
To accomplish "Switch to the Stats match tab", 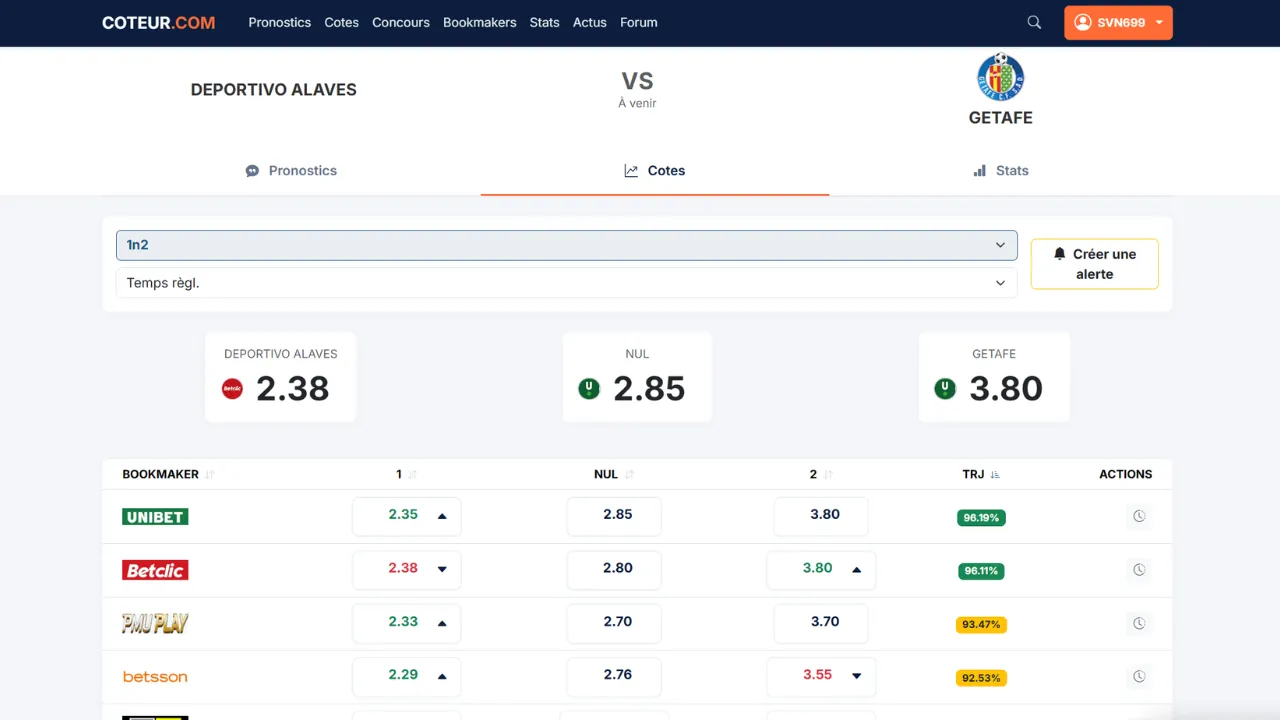I will pos(1001,171).
